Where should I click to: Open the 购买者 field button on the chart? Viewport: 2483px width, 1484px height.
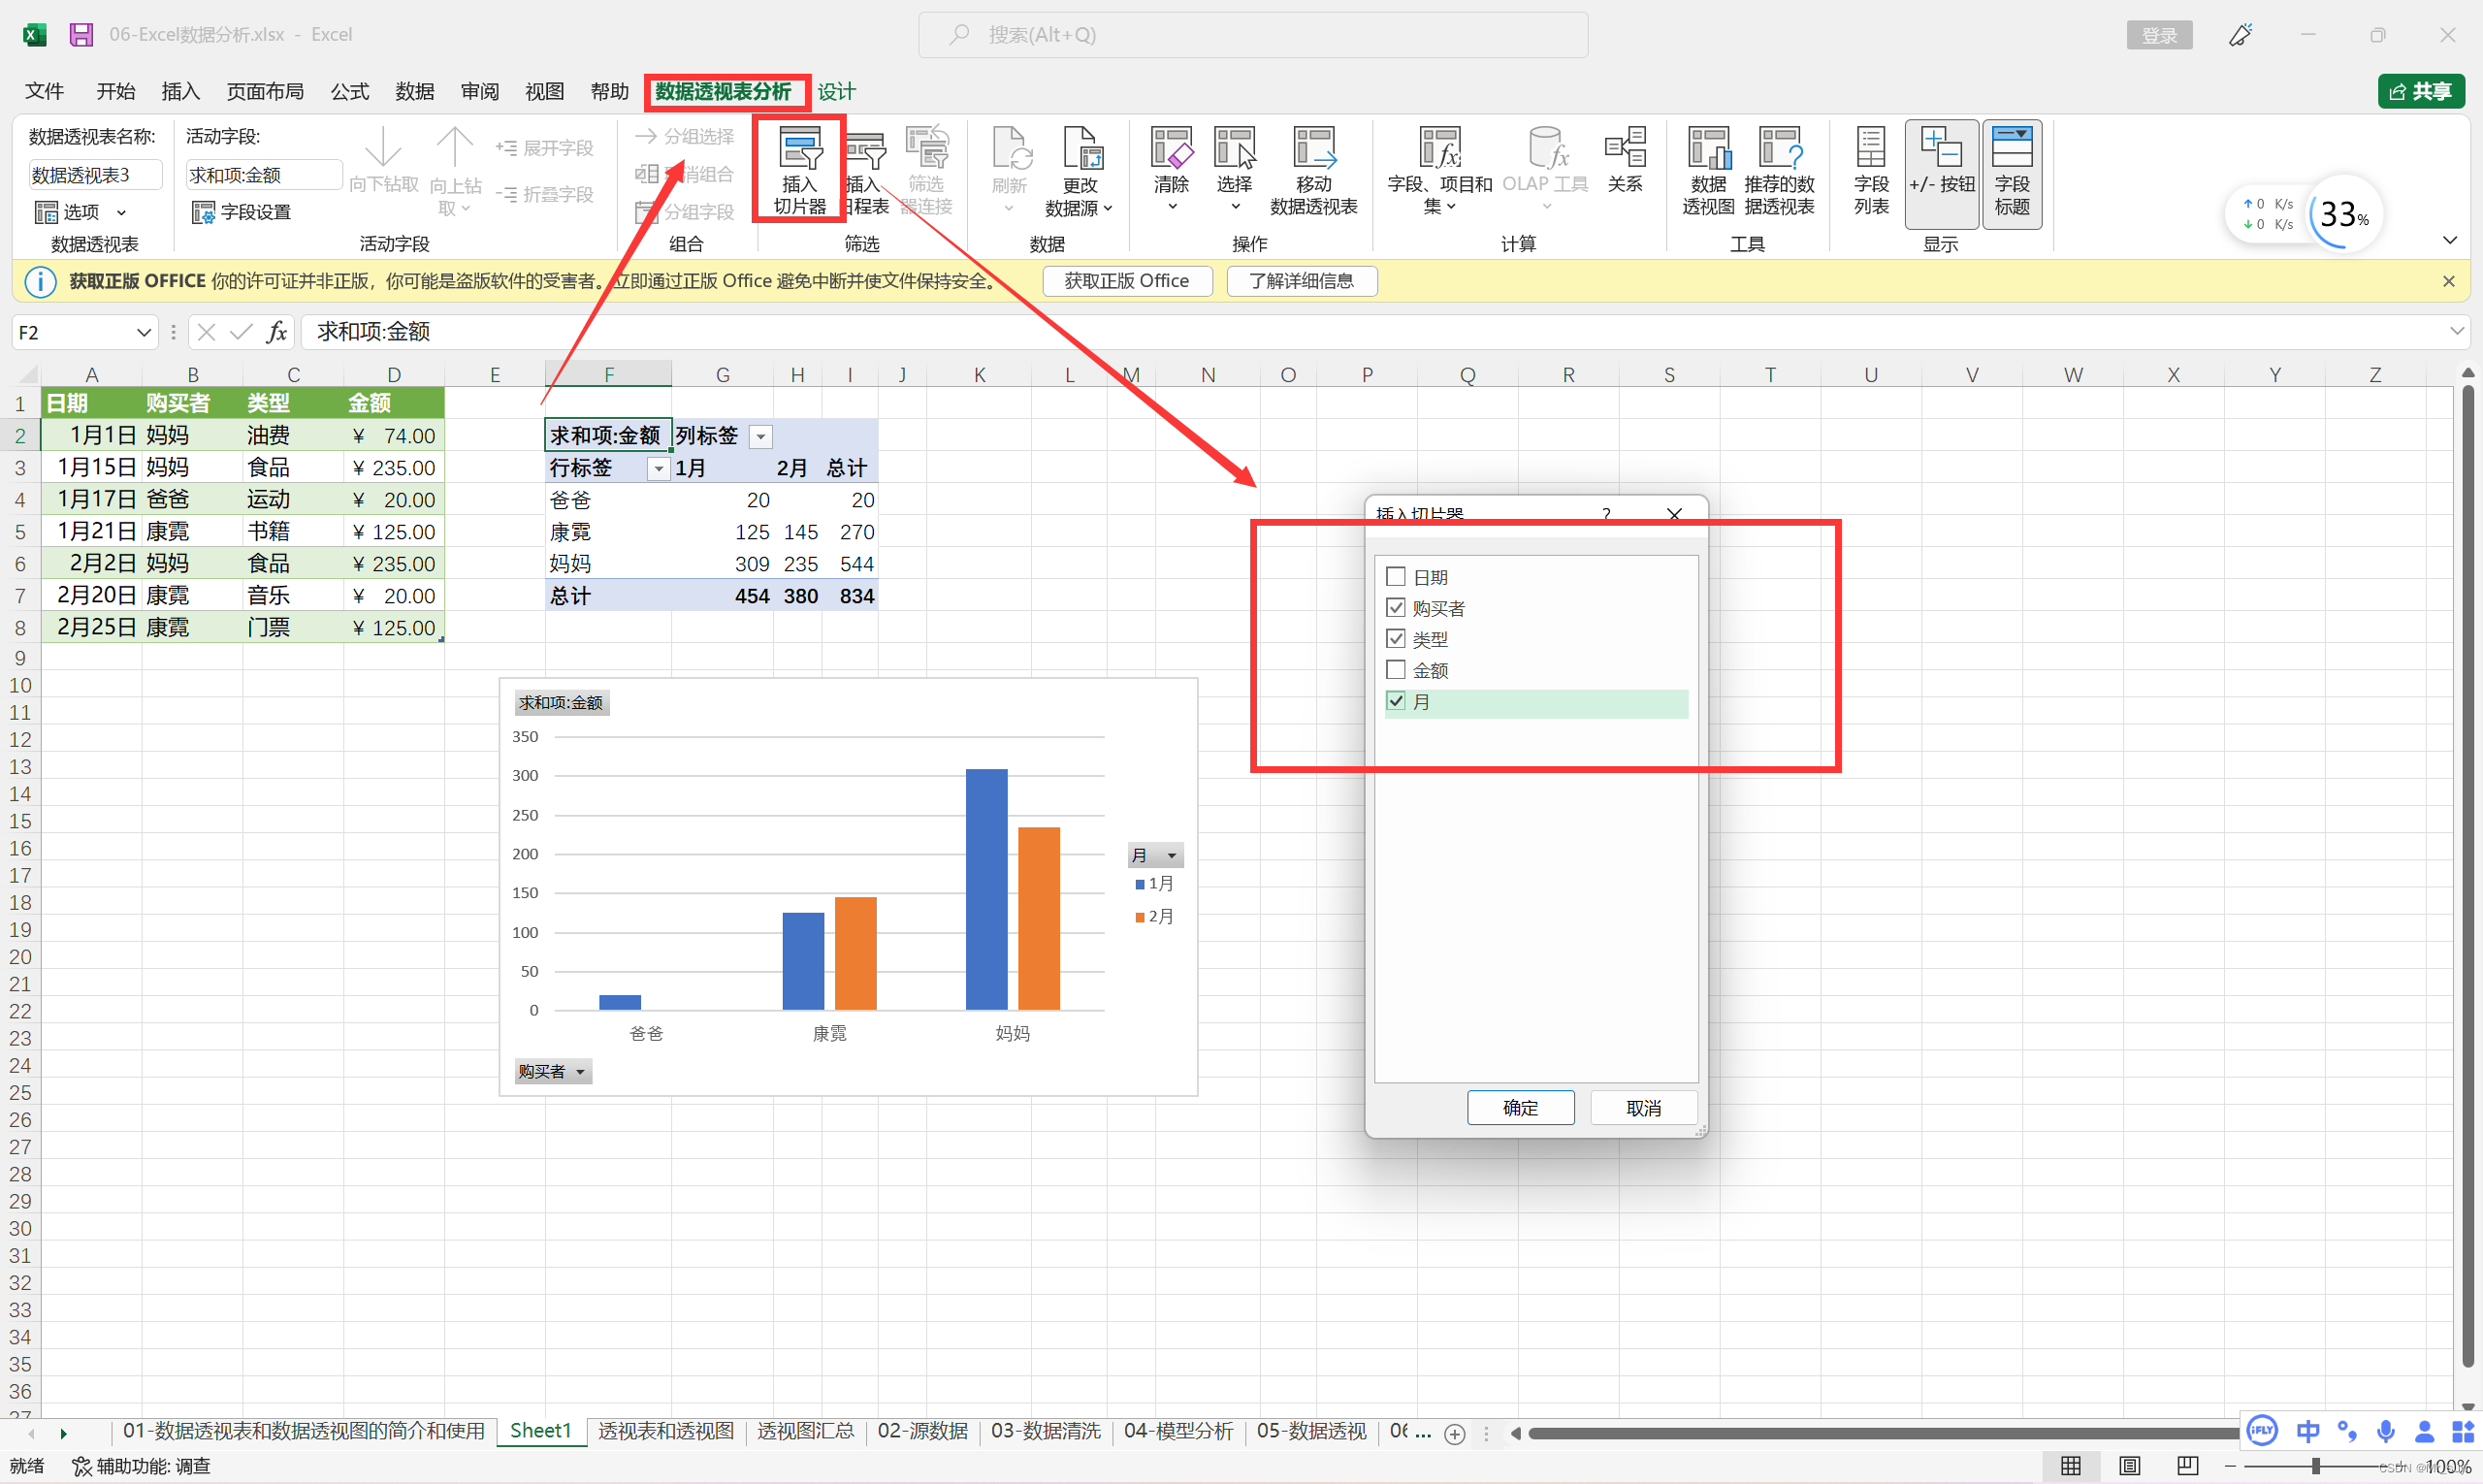point(552,1072)
